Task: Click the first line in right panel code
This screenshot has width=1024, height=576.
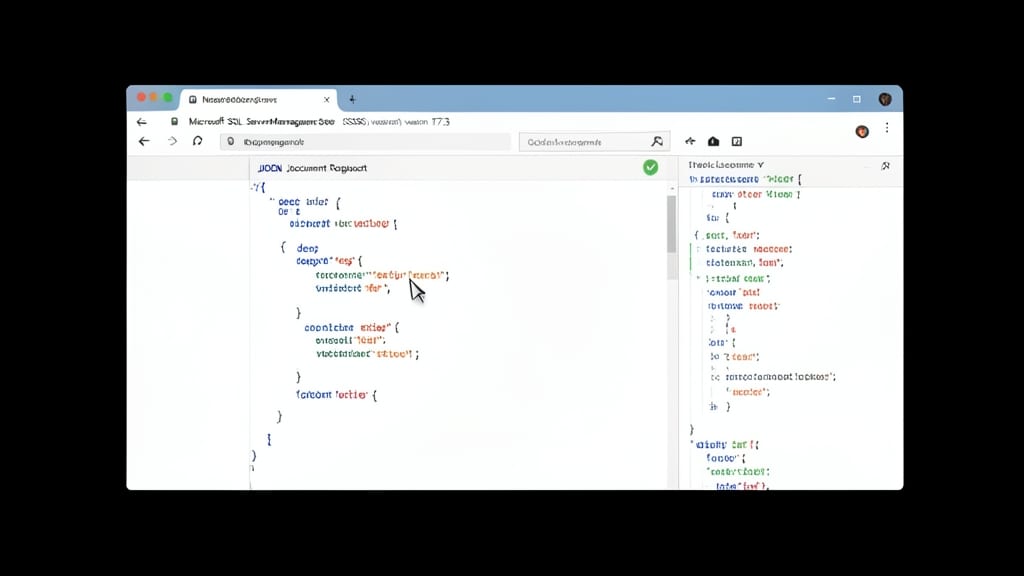Action: click(744, 179)
